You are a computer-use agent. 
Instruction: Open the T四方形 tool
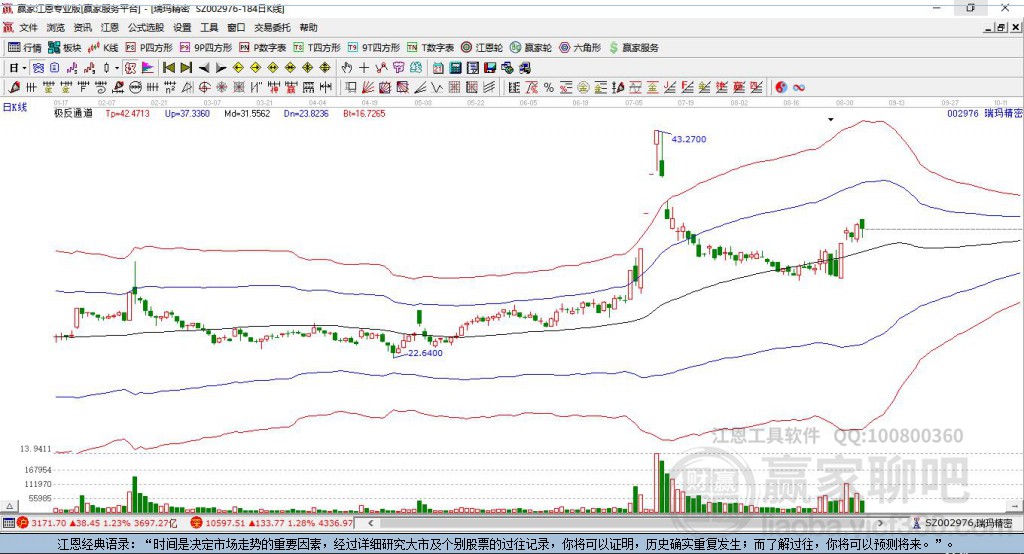(x=317, y=48)
